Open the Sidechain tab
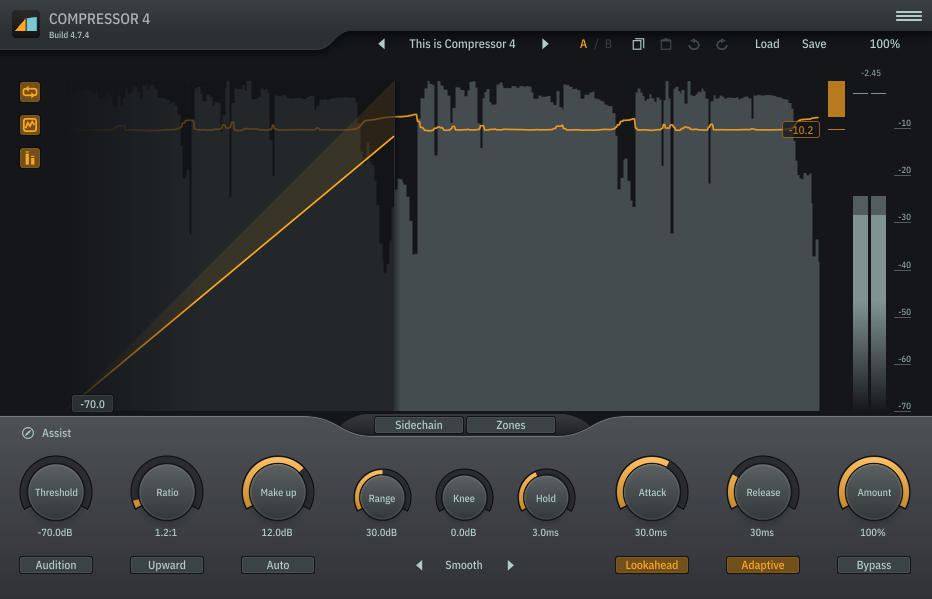The image size is (932, 599). pos(418,425)
